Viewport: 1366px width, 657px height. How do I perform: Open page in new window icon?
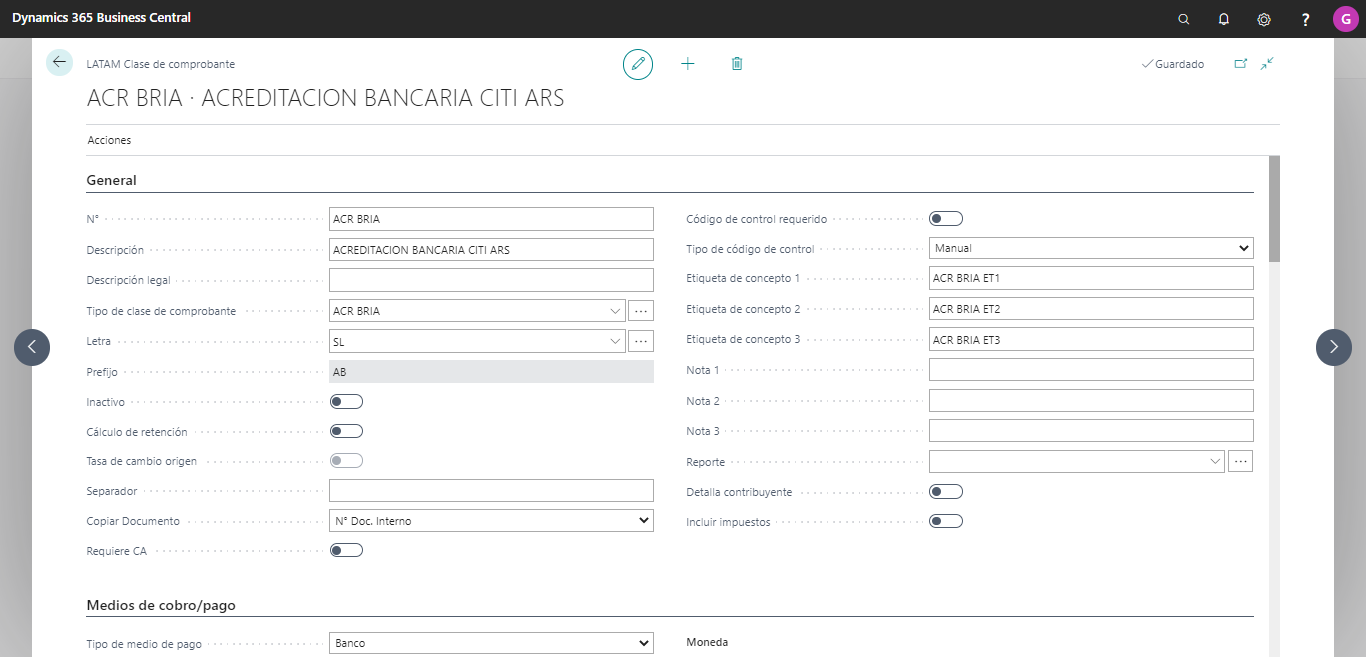(1241, 63)
